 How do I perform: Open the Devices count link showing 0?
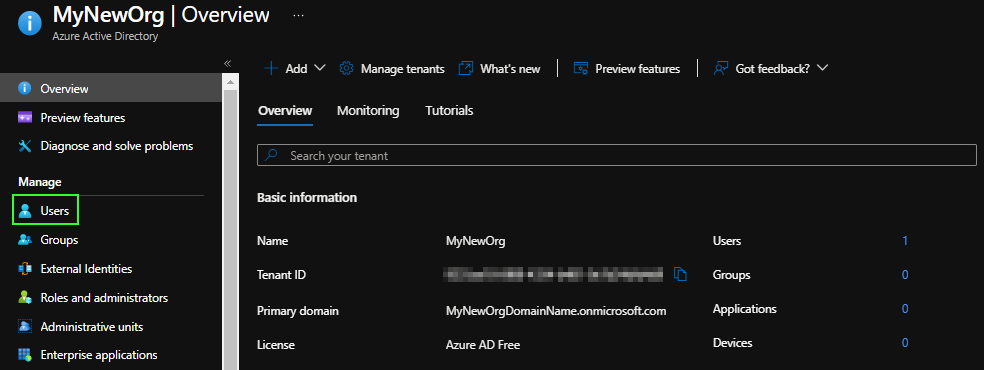pos(905,342)
